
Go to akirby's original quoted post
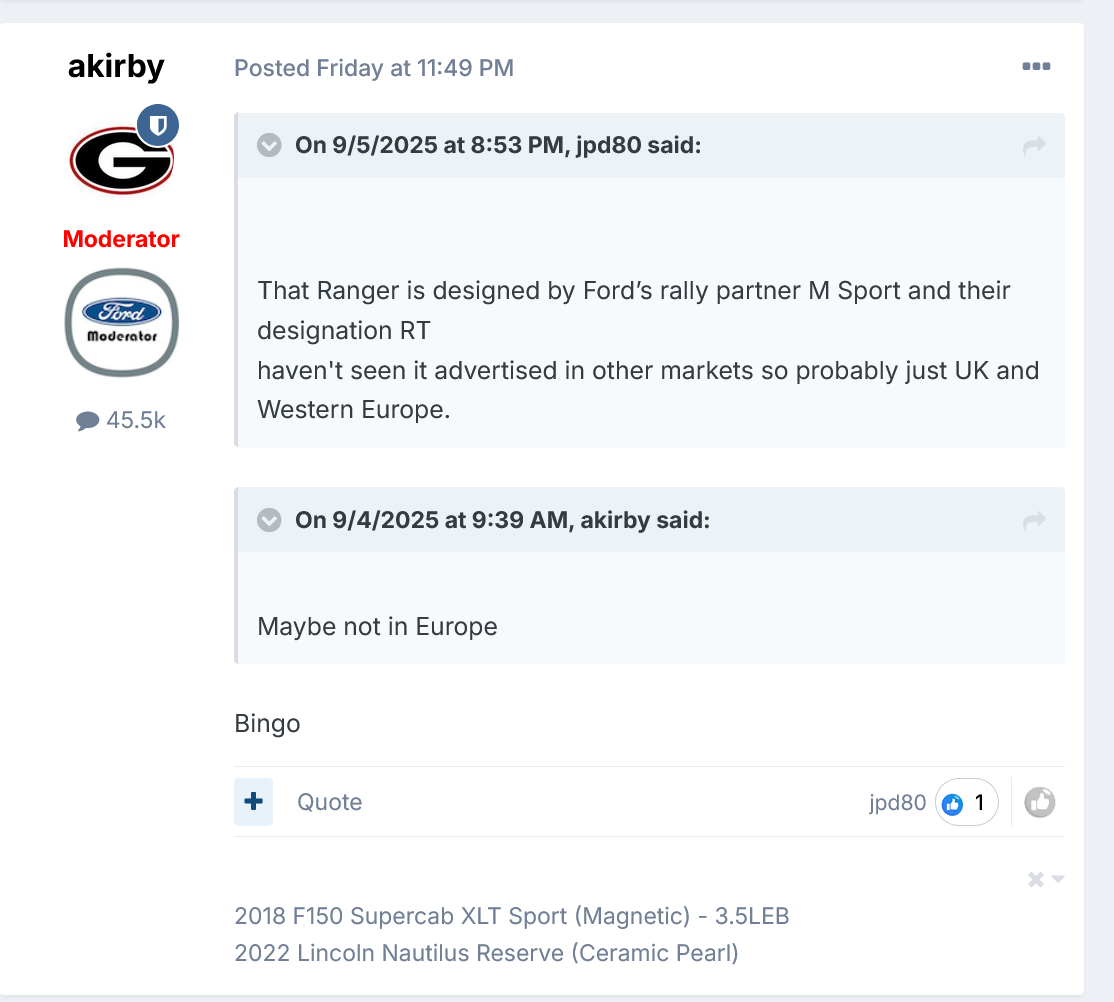[1034, 520]
